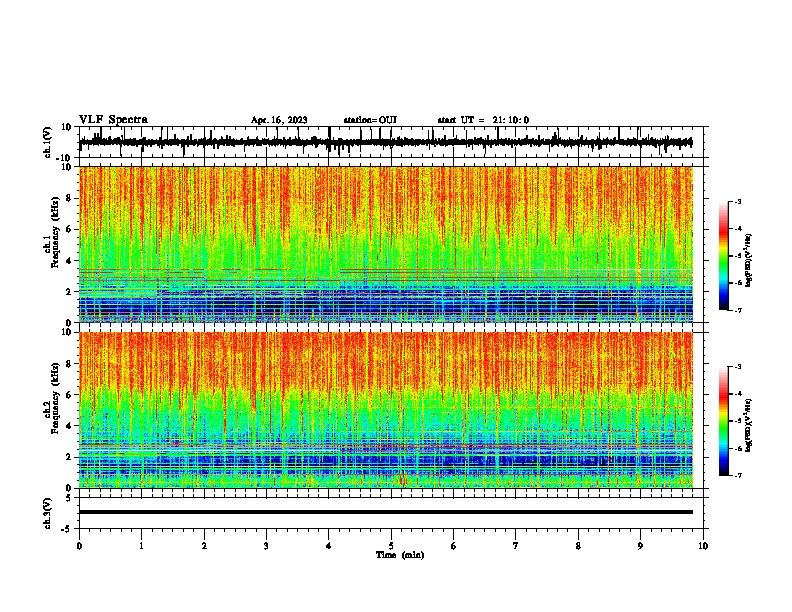Screen dimensions: 792x612
Task: Click the time axis tick label "2"
Action: [x=204, y=546]
